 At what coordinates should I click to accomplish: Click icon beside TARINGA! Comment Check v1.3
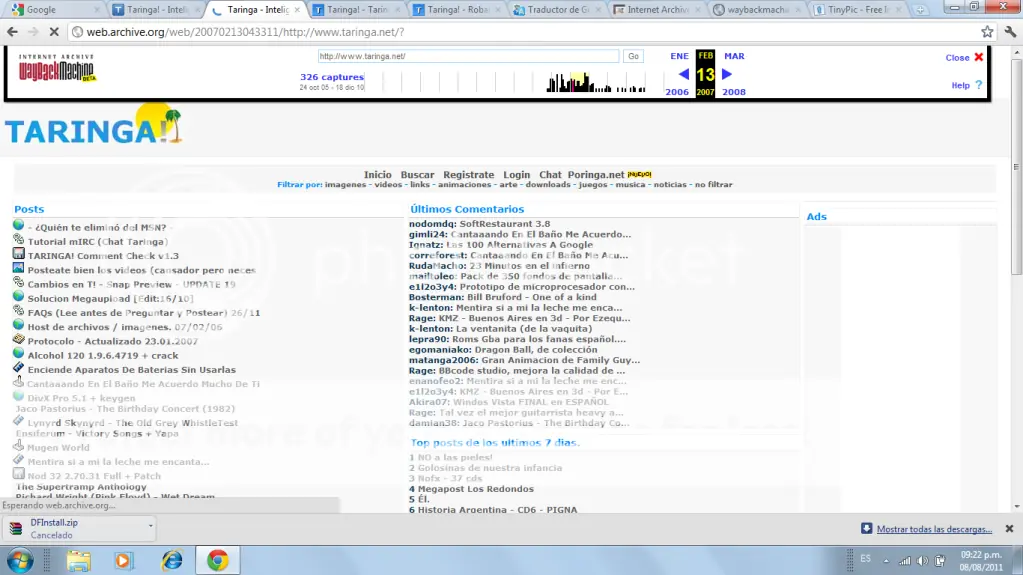[x=18, y=254]
